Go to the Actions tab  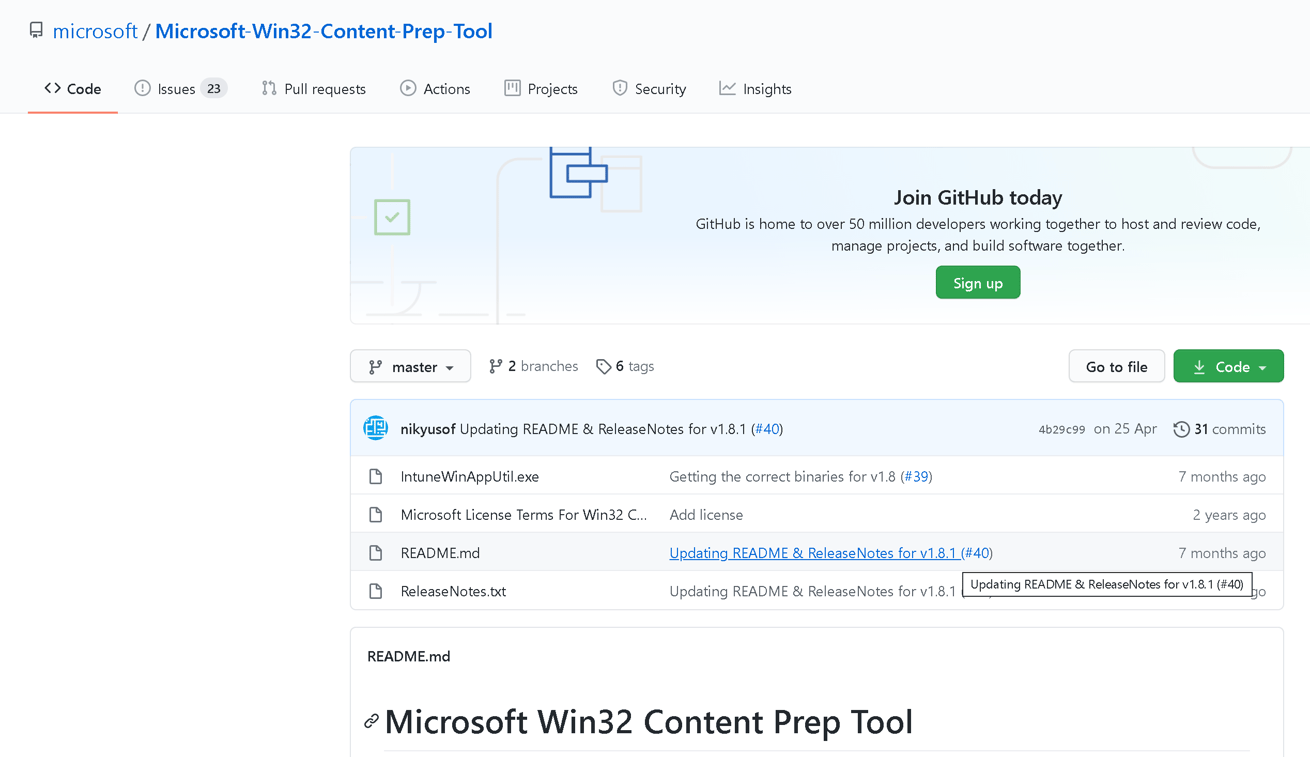pos(435,89)
